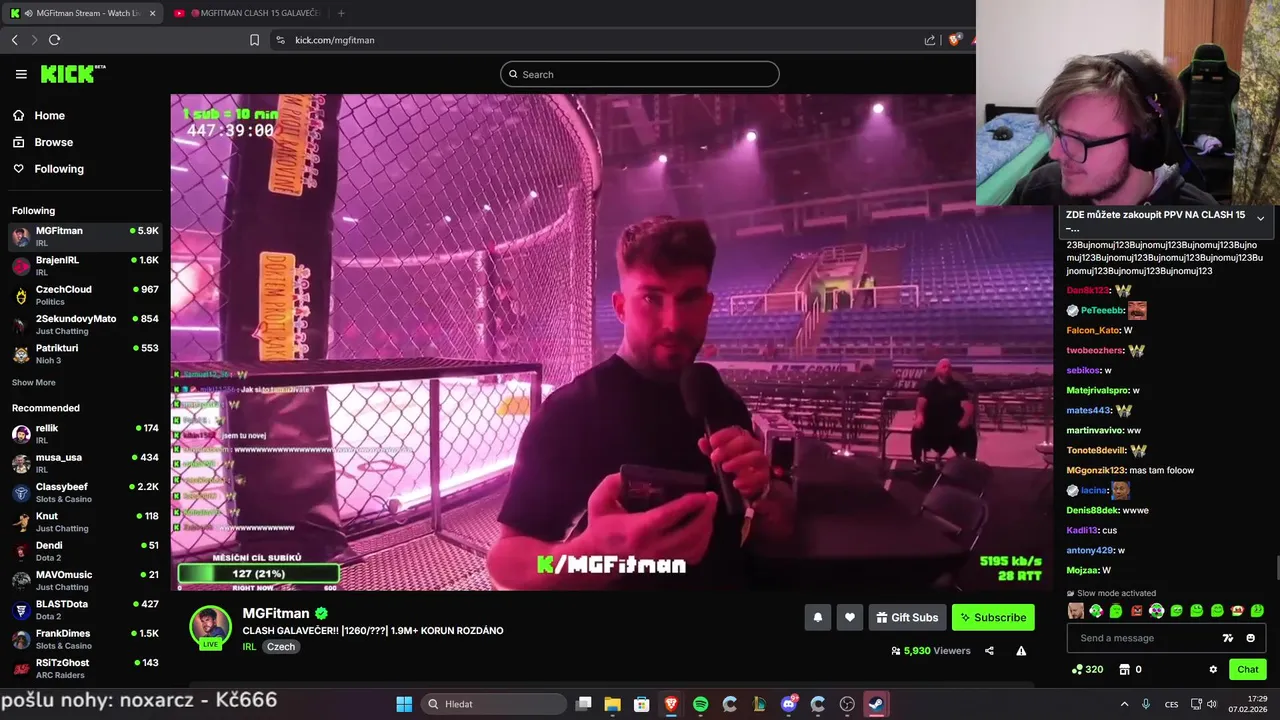Open Dendi recommended channel
Screen dimensions: 1280x720
pyautogui.click(x=85, y=551)
